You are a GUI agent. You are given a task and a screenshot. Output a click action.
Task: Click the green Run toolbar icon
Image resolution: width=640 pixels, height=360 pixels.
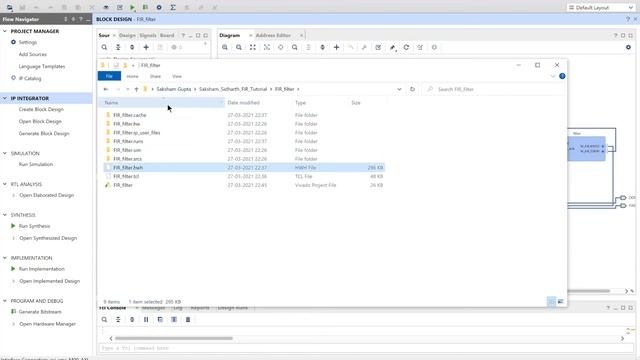coord(132,7)
